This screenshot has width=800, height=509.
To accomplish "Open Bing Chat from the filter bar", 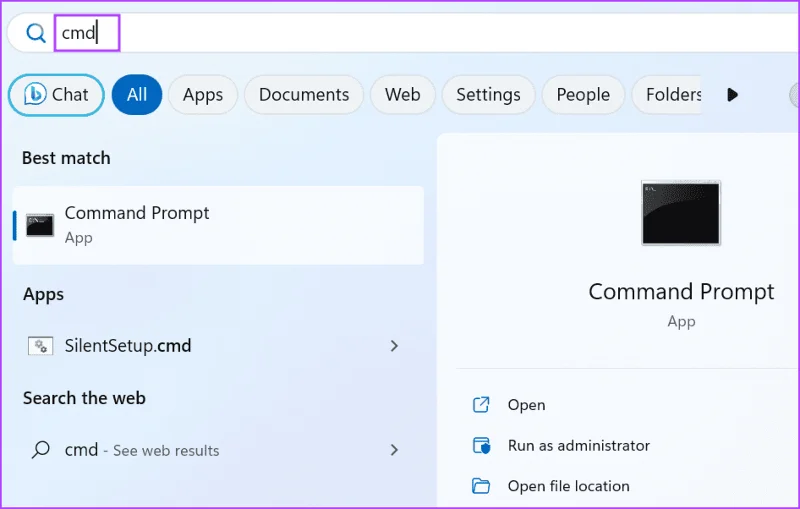I will point(56,95).
